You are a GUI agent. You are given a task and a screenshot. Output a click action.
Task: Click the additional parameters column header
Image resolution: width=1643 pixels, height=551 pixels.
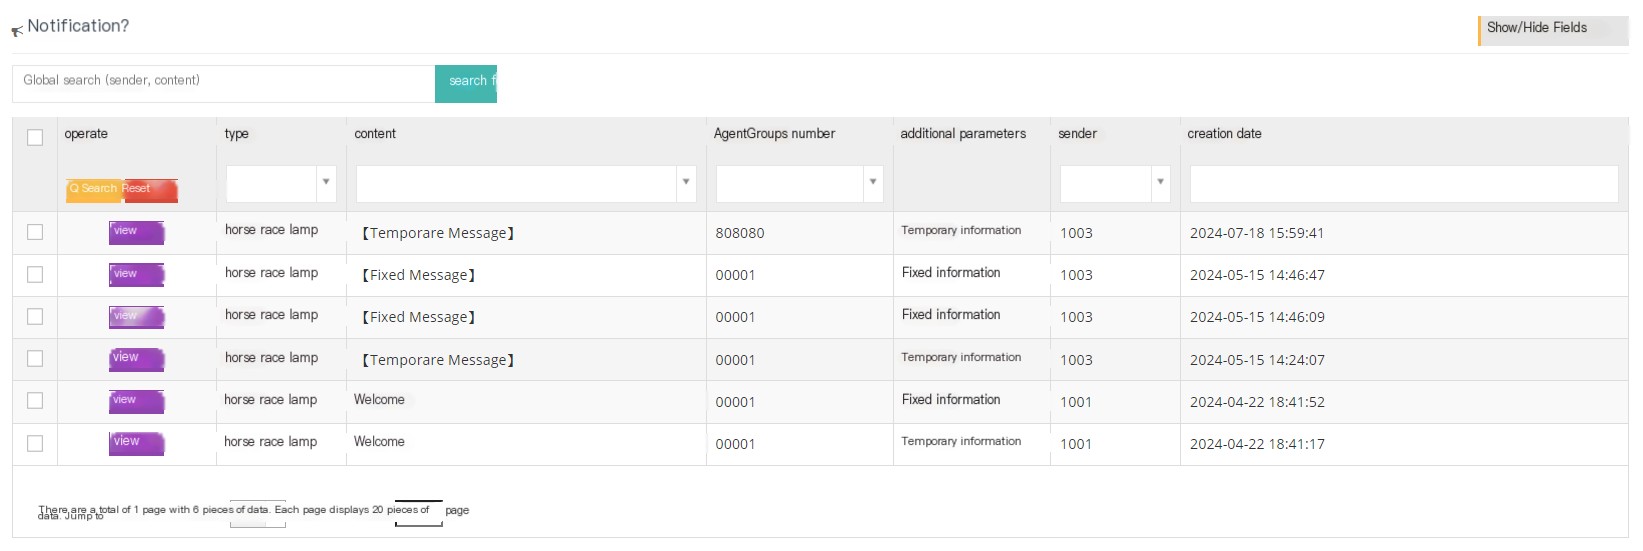coord(963,133)
